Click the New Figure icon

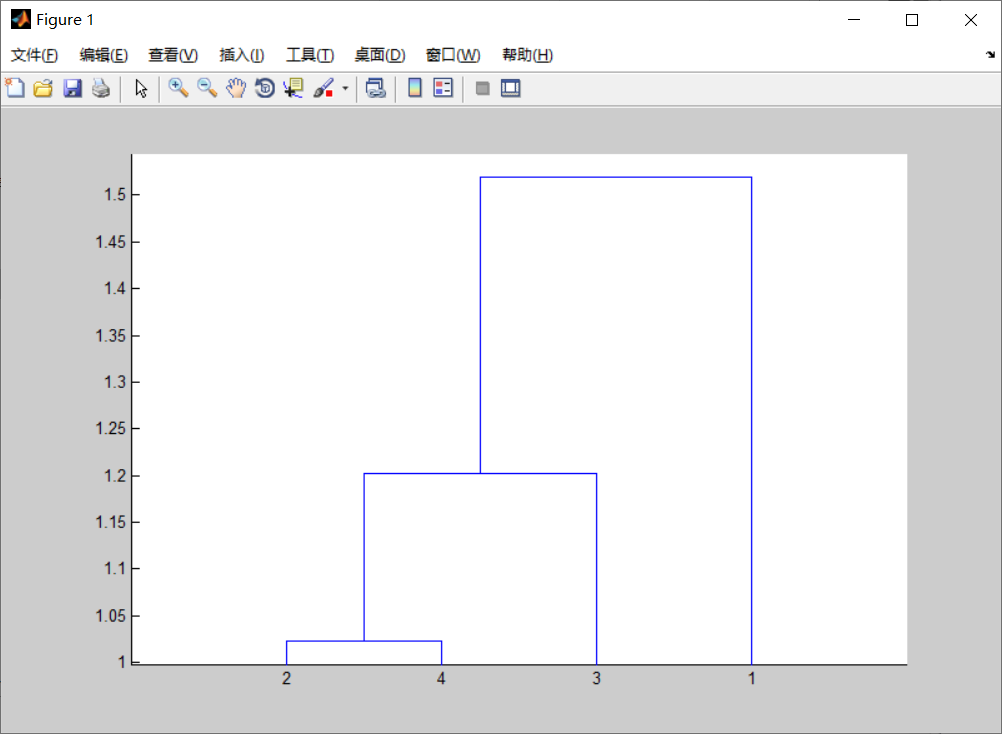point(15,88)
